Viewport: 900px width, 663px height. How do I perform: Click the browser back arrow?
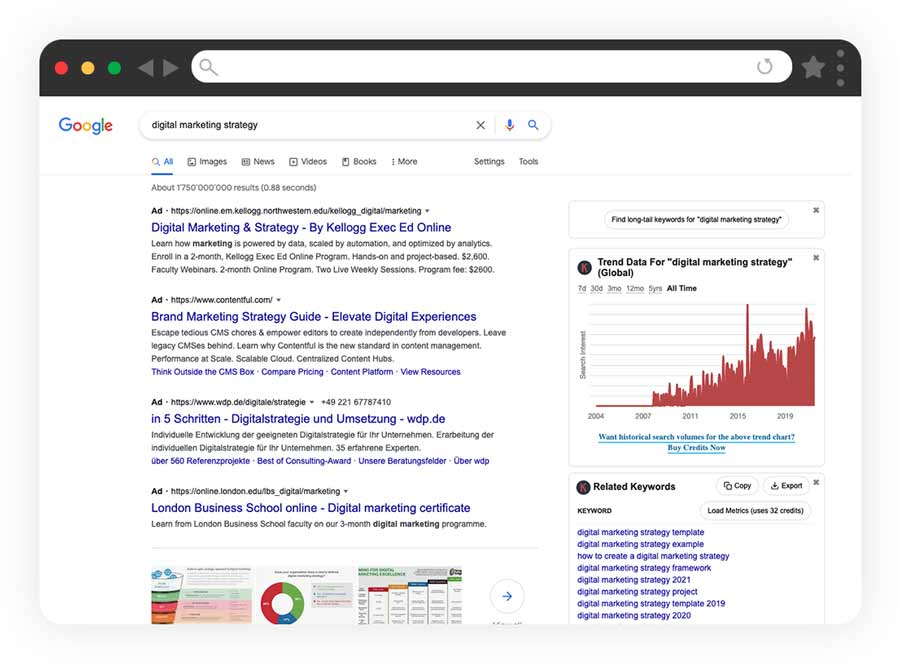tap(146, 68)
